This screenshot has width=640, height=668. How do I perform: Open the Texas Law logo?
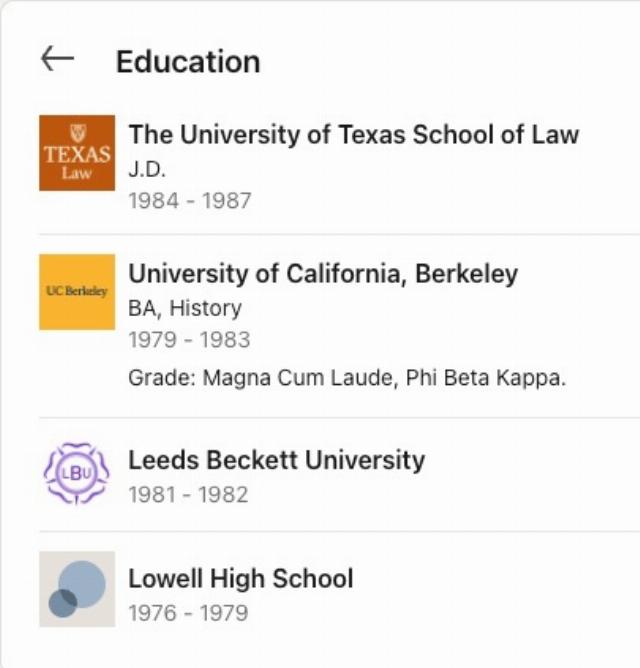(77, 153)
